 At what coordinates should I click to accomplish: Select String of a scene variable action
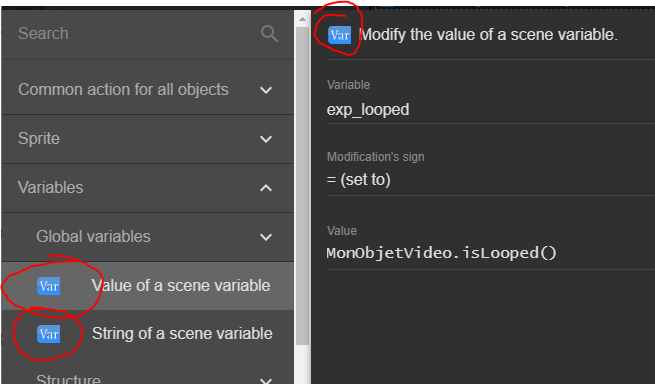click(x=147, y=334)
